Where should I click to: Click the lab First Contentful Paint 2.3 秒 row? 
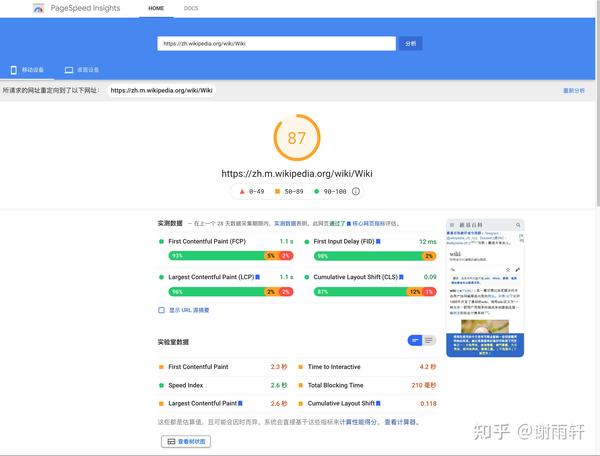coord(223,367)
